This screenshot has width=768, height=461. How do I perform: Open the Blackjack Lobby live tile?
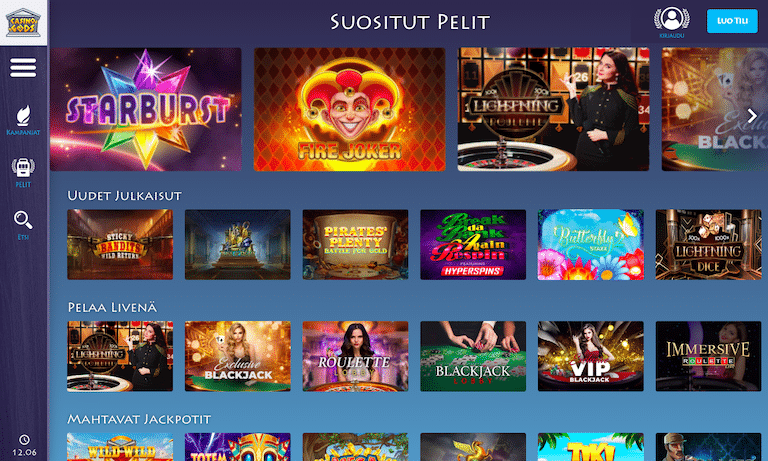(x=473, y=356)
